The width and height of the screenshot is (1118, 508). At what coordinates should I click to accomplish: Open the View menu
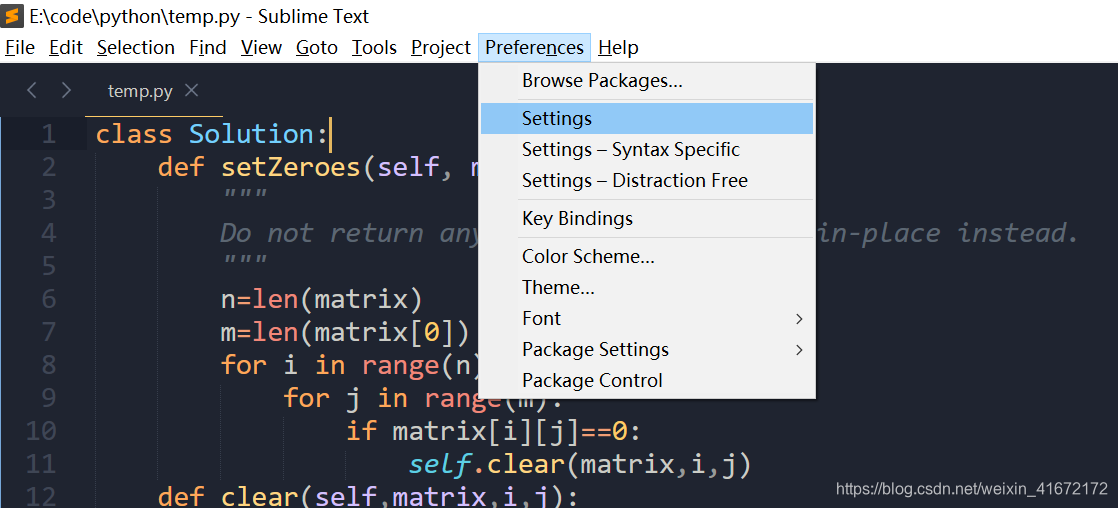[261, 48]
